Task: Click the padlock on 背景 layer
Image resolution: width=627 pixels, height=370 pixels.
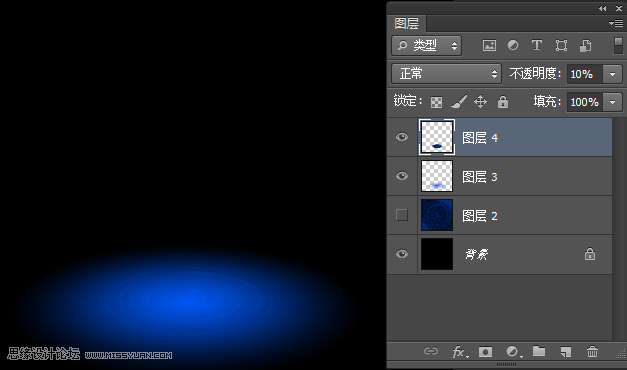Action: pyautogui.click(x=590, y=254)
